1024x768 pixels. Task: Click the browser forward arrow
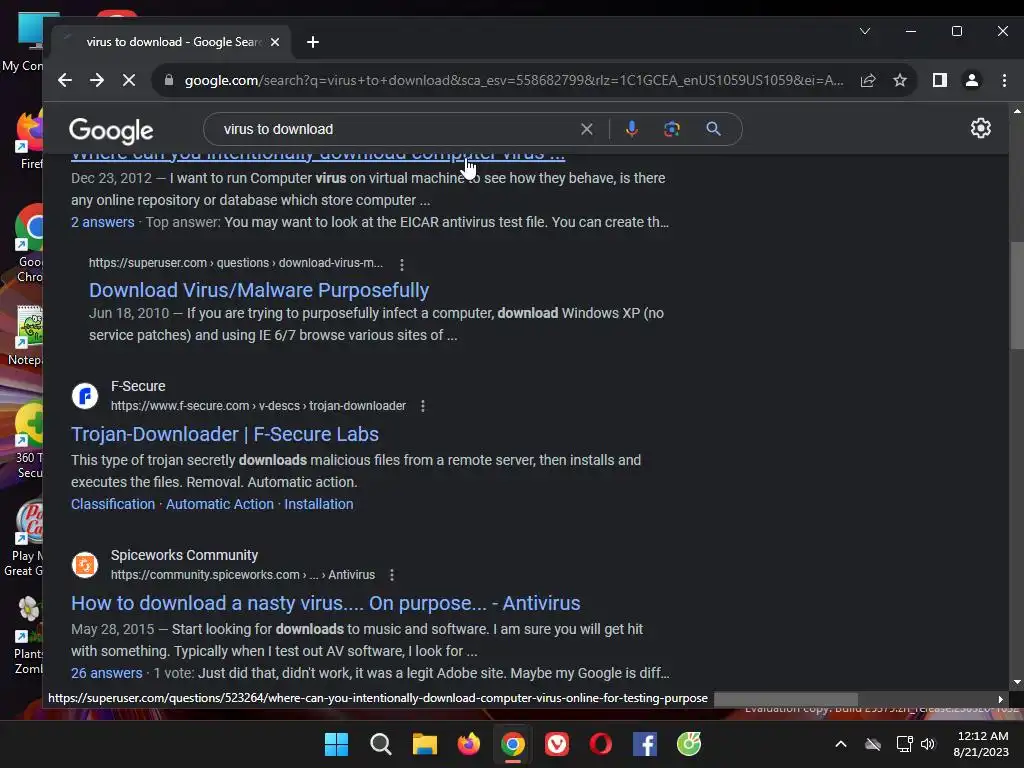click(x=97, y=80)
